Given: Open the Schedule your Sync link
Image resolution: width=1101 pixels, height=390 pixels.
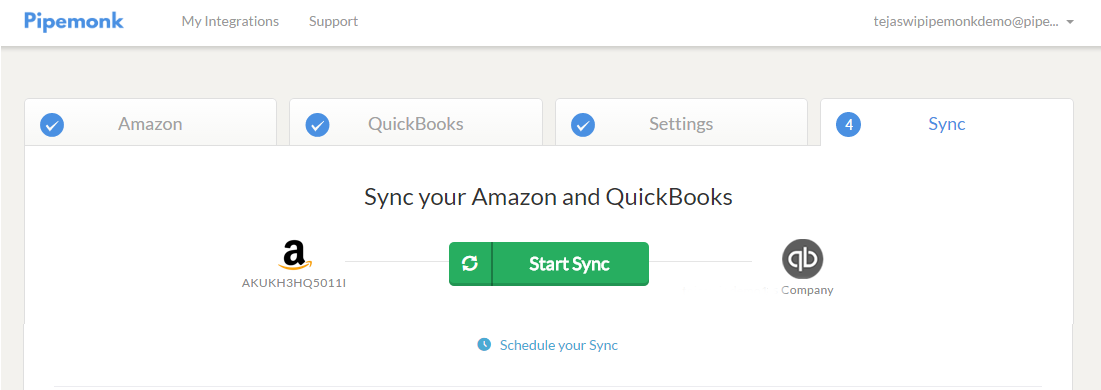Looking at the screenshot, I should coord(559,345).
